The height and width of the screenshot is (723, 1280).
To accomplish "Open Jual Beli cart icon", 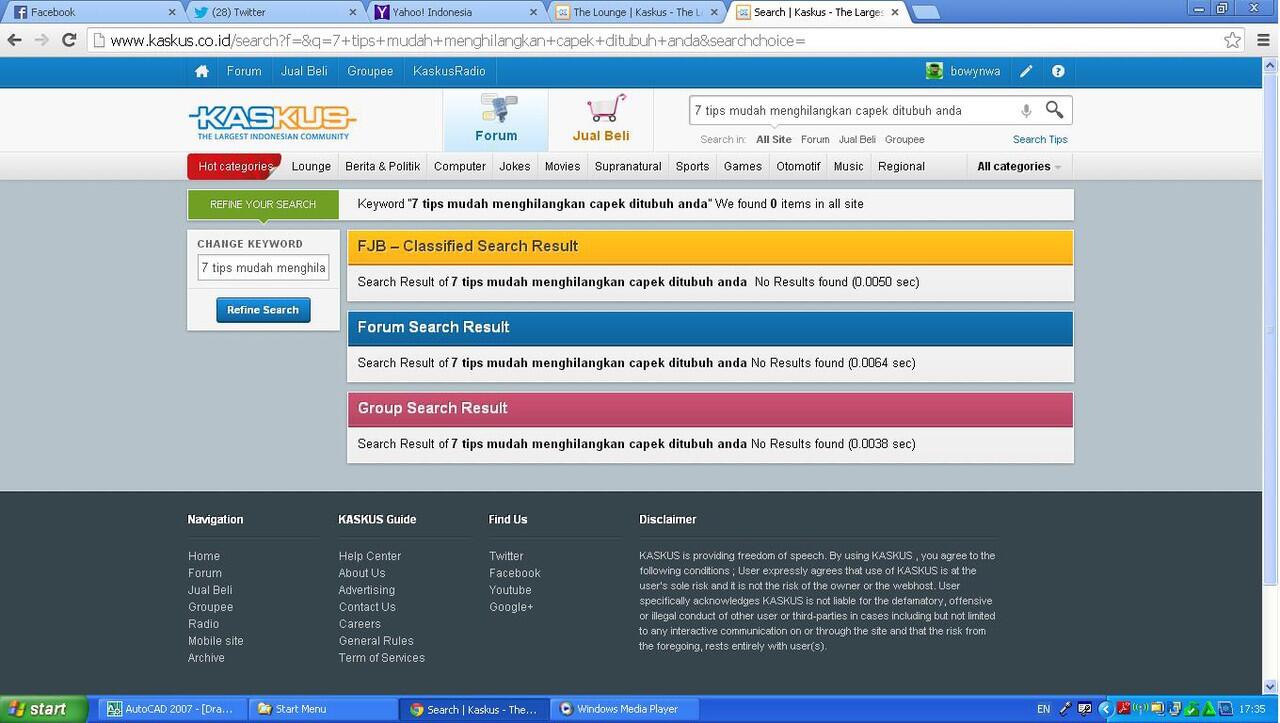I will (x=601, y=119).
